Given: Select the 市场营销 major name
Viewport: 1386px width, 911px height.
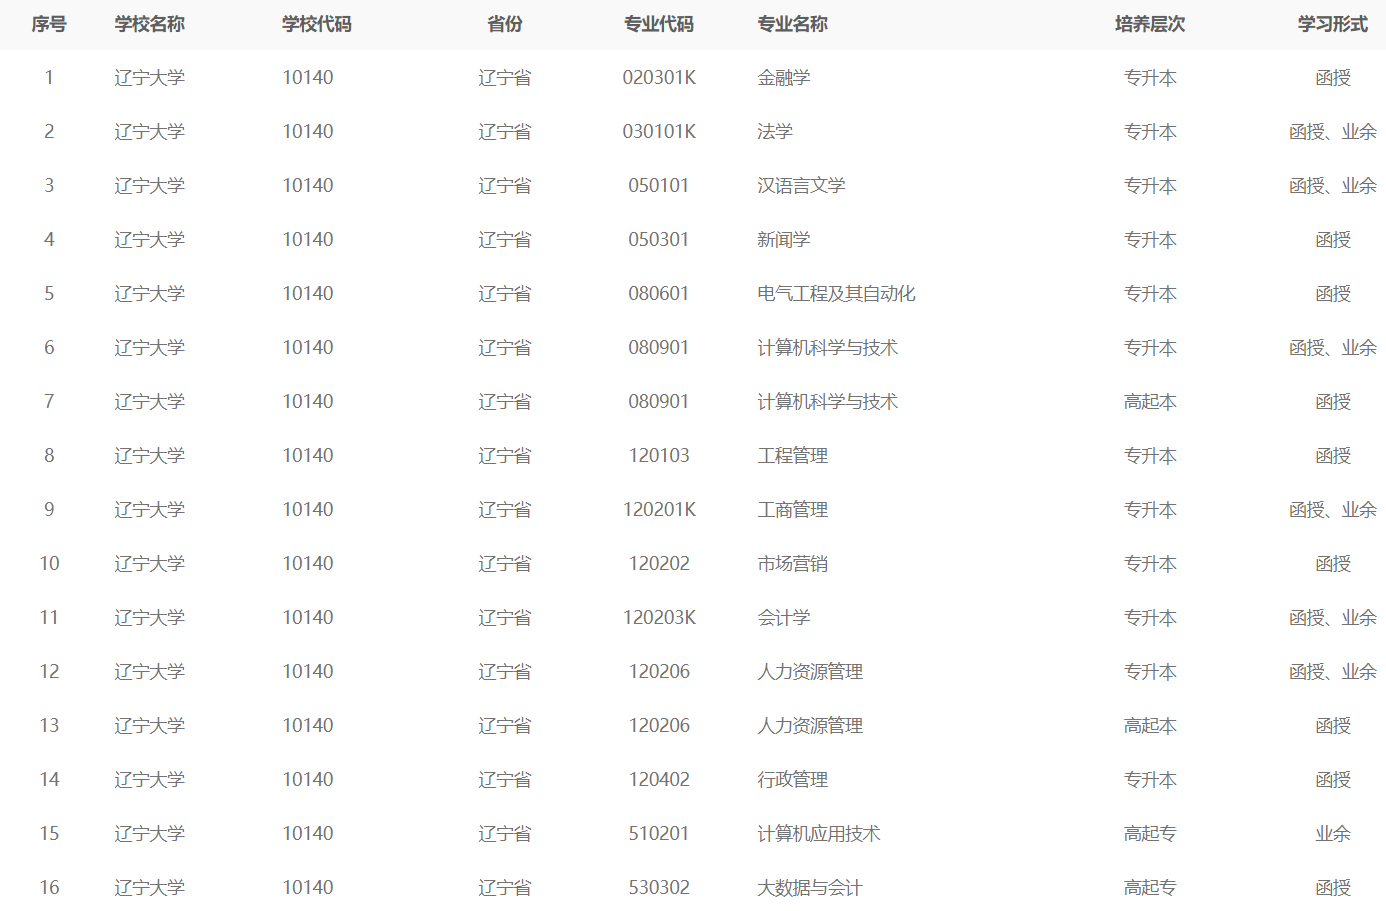Looking at the screenshot, I should coord(793,564).
